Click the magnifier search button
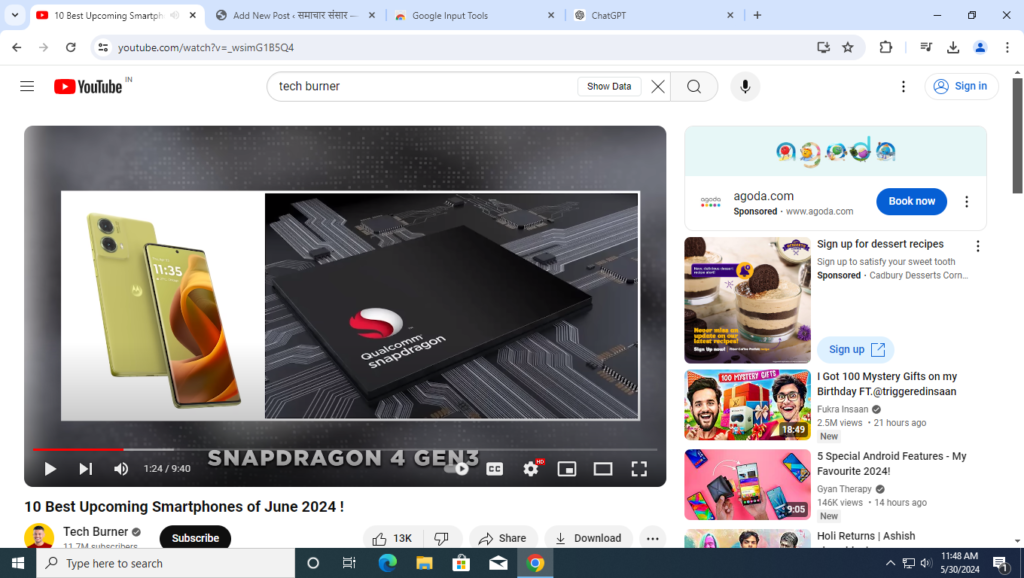Screen dimensions: 1024x578 pos(694,86)
